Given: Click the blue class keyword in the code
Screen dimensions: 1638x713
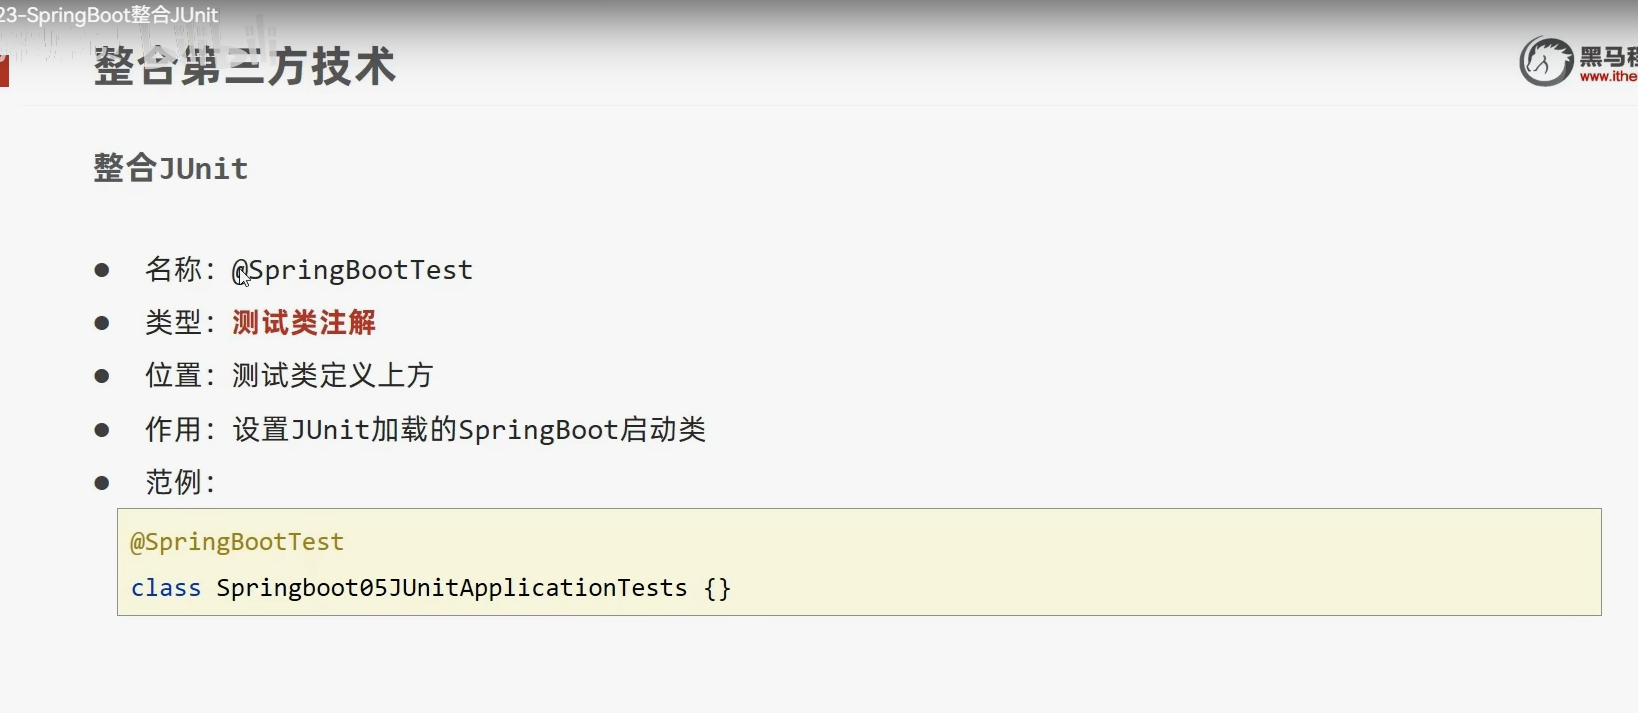Looking at the screenshot, I should pyautogui.click(x=166, y=588).
